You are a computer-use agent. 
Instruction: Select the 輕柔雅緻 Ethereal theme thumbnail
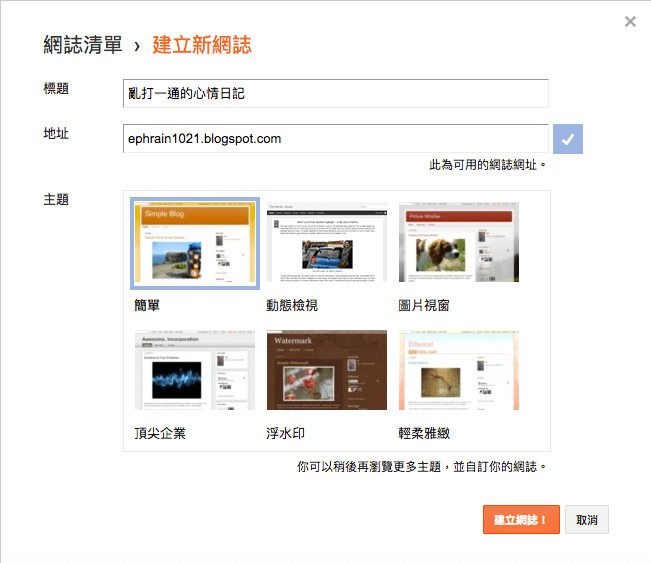[459, 370]
